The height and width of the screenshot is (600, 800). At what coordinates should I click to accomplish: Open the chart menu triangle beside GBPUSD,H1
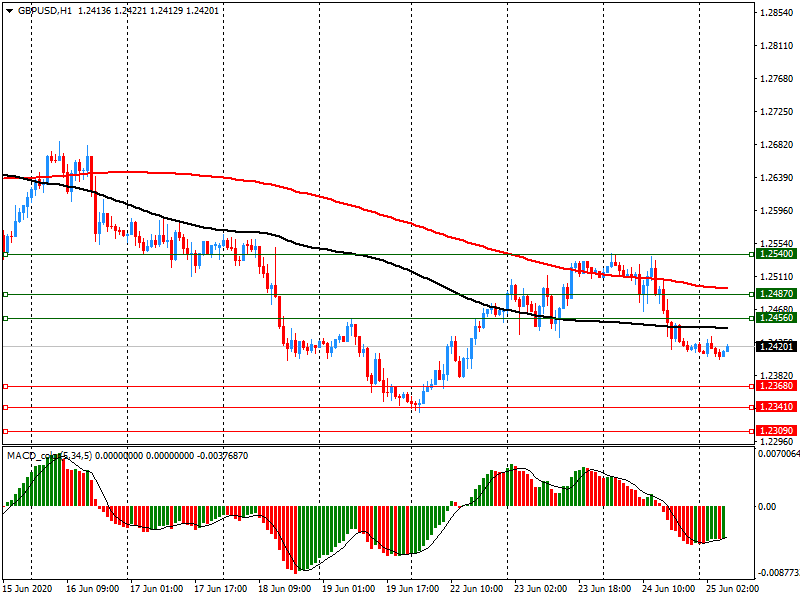[x=9, y=11]
